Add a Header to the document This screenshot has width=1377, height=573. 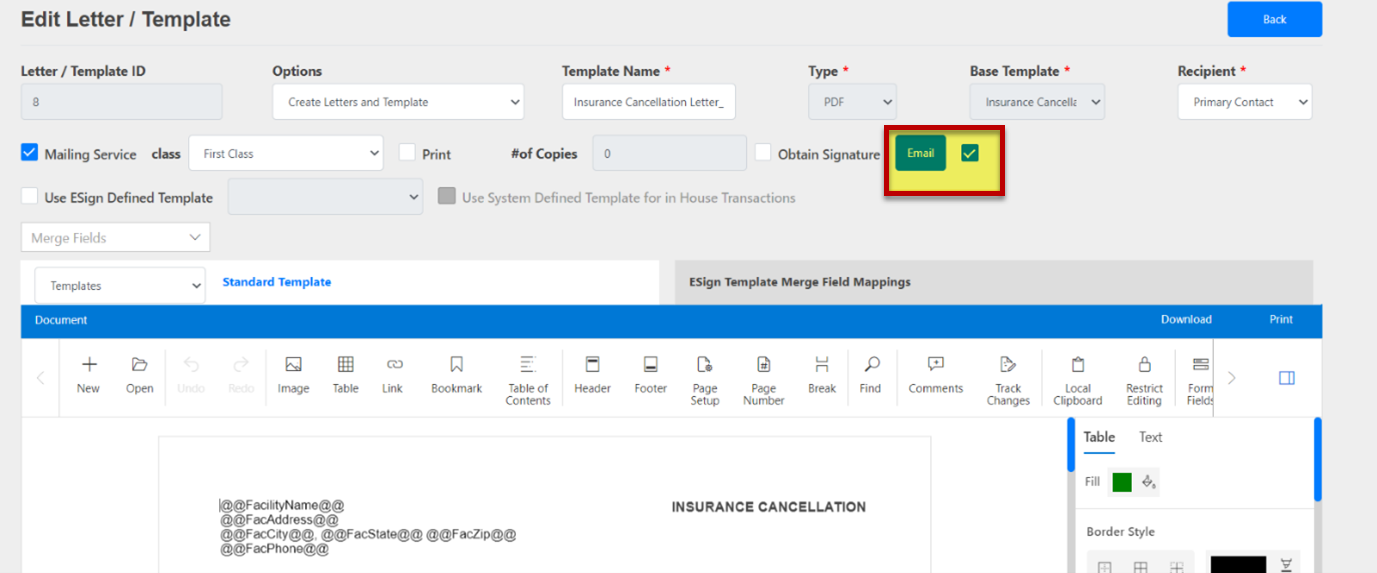tap(592, 376)
